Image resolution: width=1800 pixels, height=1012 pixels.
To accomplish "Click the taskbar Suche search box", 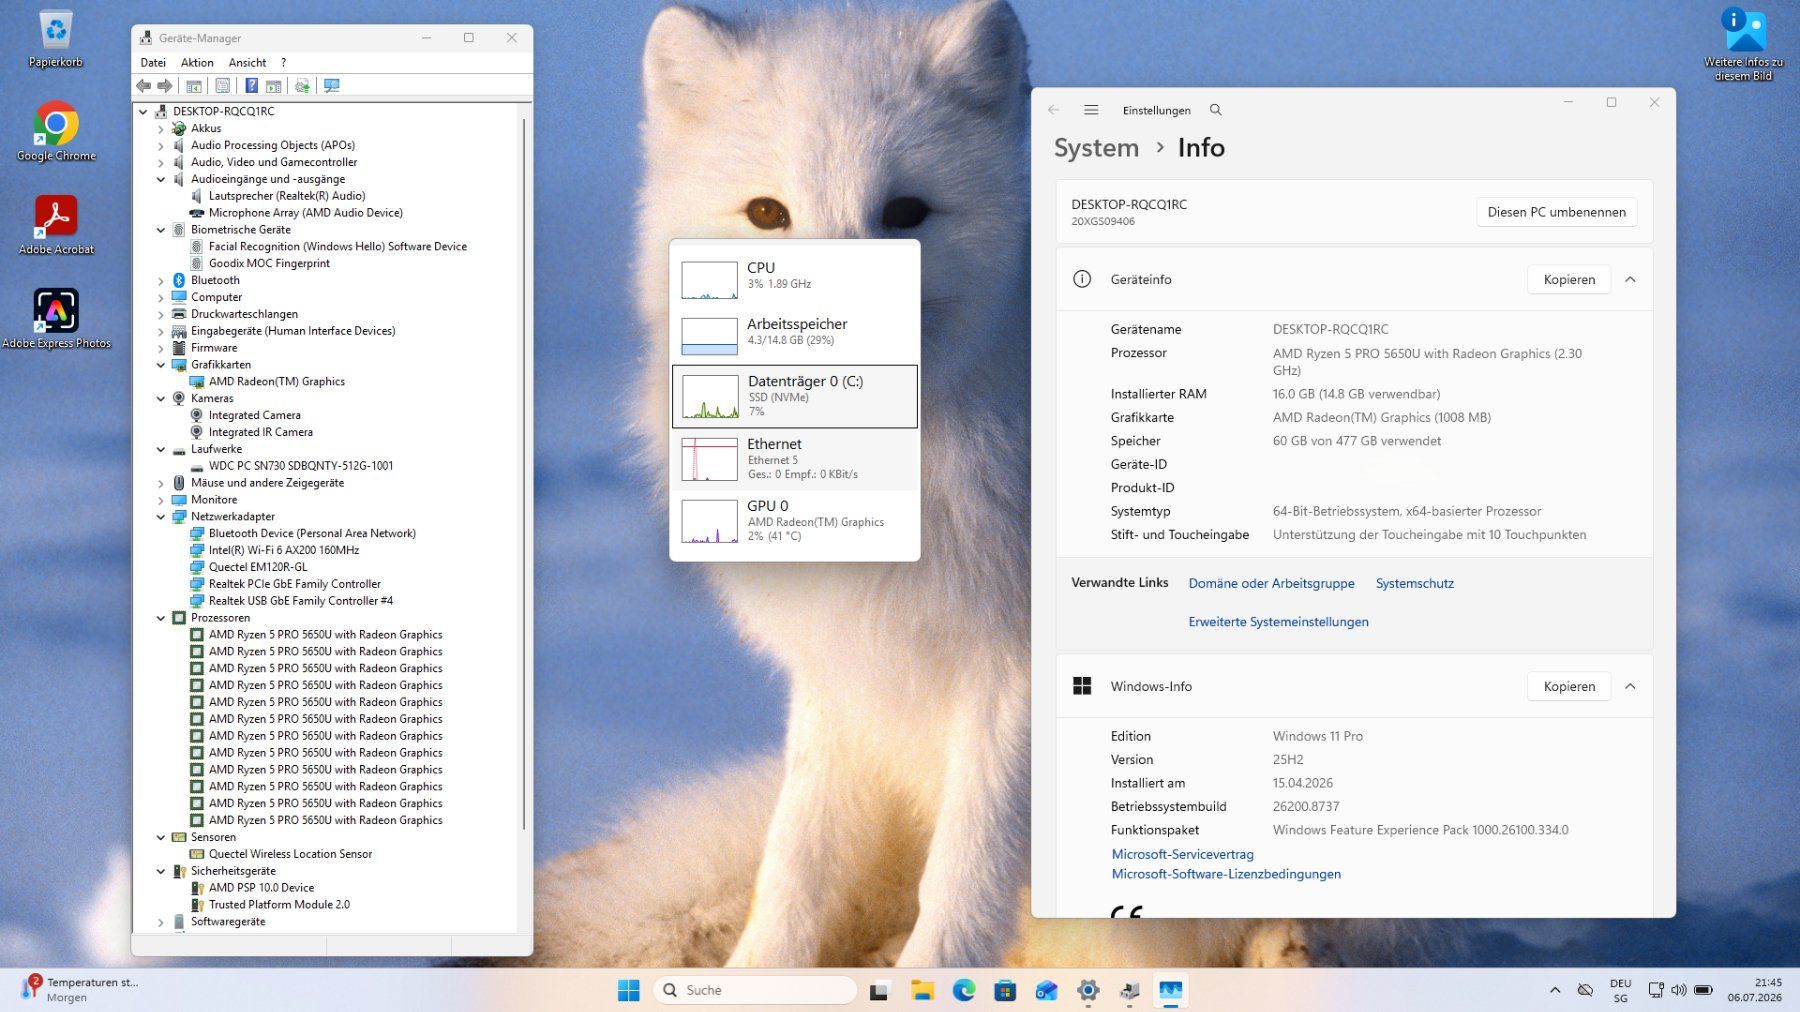I will [756, 990].
